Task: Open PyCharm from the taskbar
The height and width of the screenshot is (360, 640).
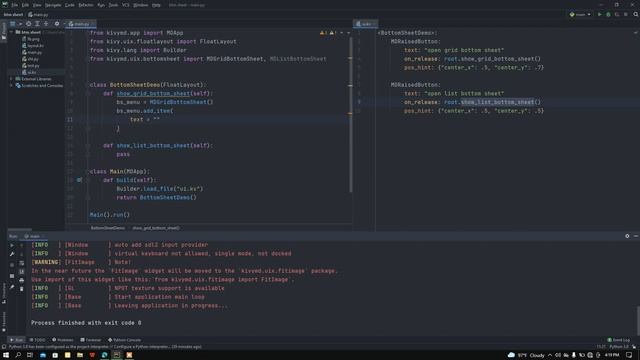Action: point(117,355)
